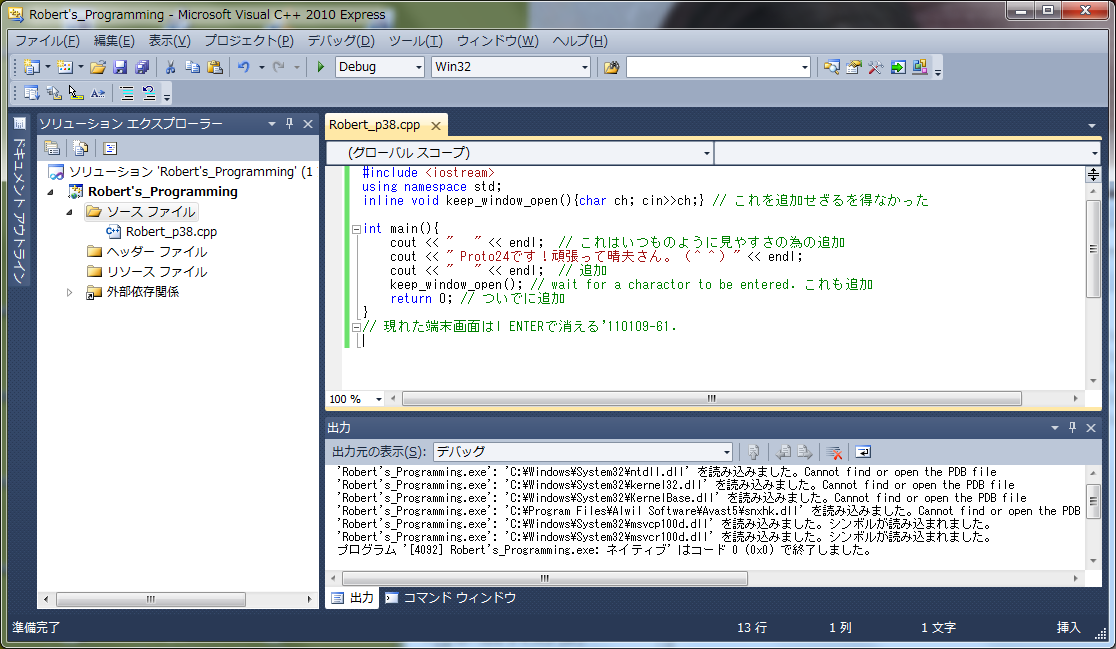This screenshot has width=1116, height=649.
Task: Comment out selected lines with the toolbar icon
Action: pos(127,93)
